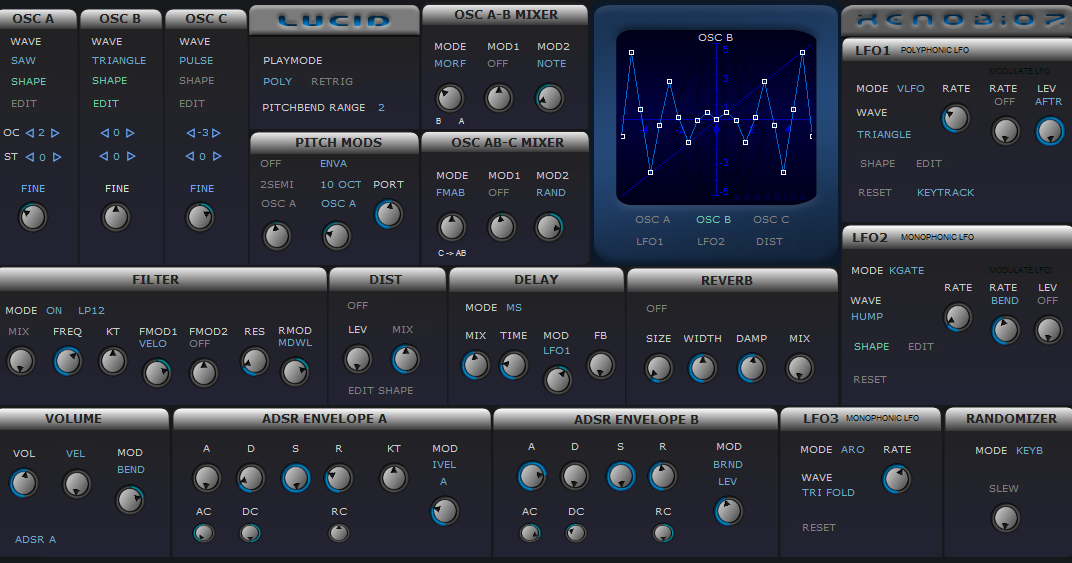Image resolution: width=1072 pixels, height=563 pixels.
Task: Click the DELAY FB knob
Action: point(600,365)
